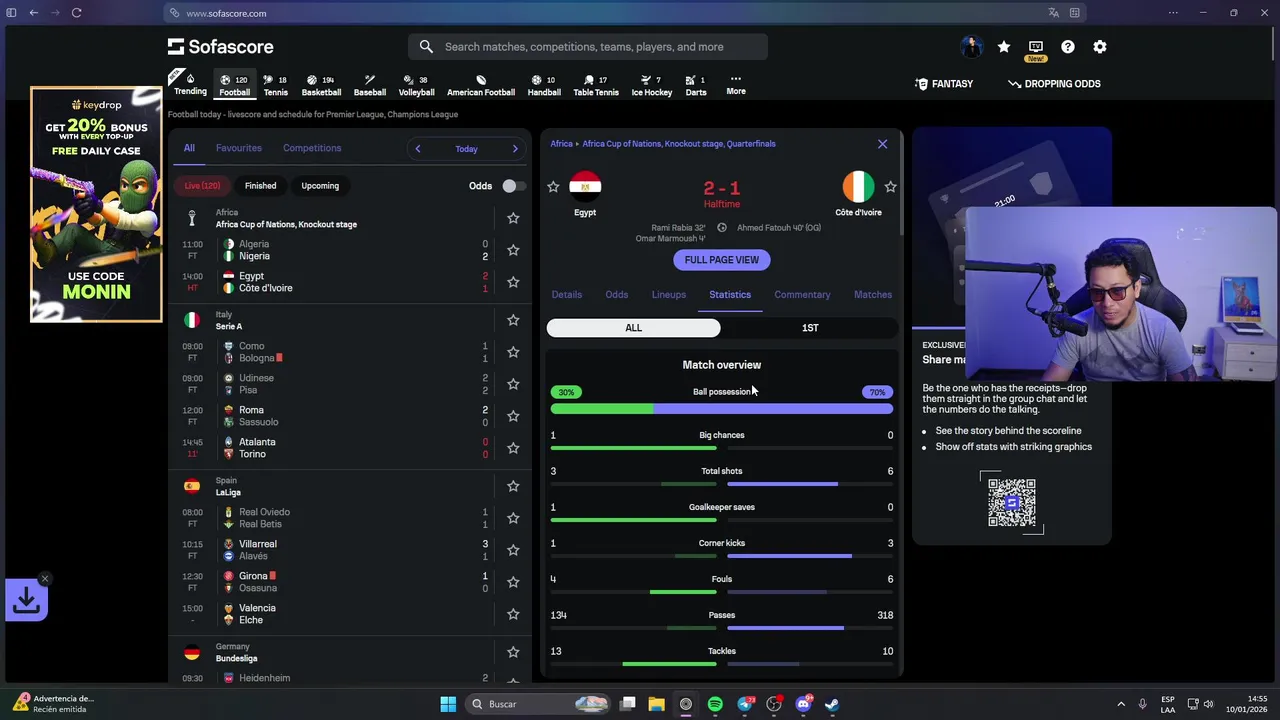Open Steam from the taskbar

(832, 704)
